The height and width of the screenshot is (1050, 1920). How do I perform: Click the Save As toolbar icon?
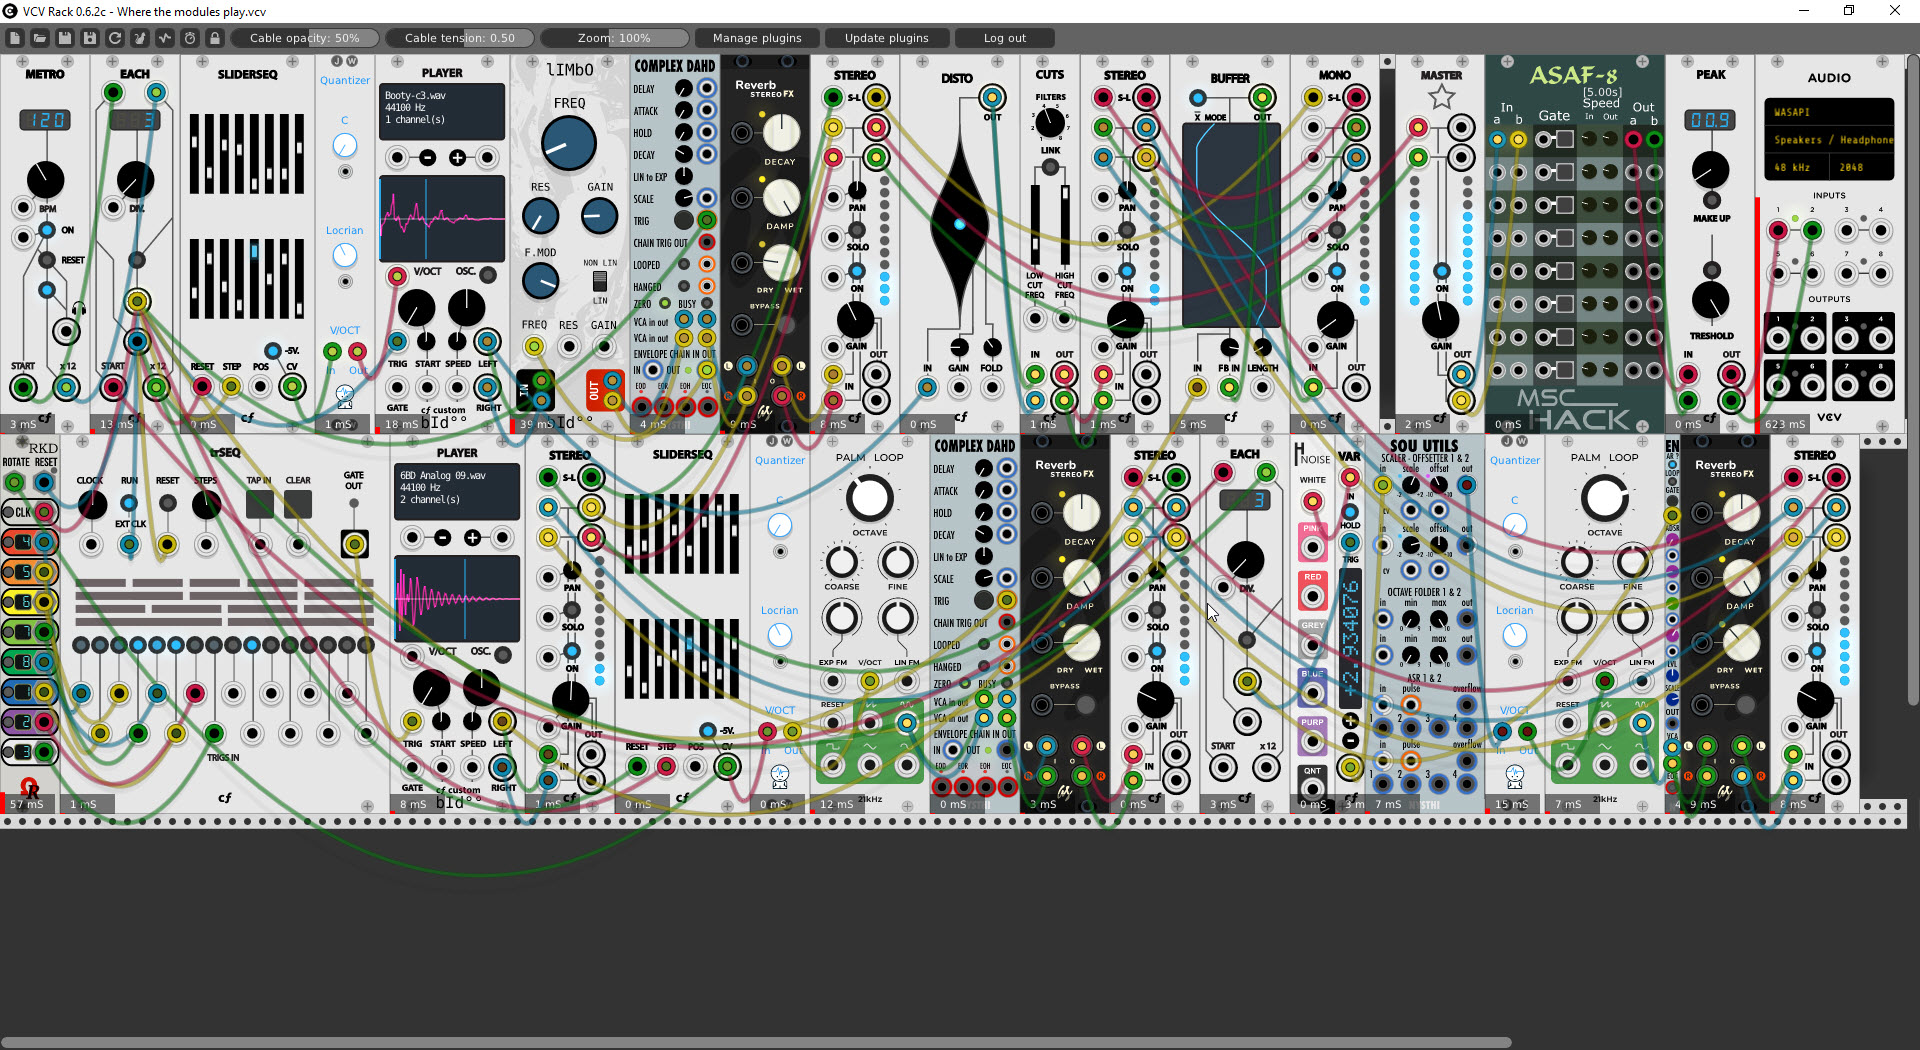(90, 38)
